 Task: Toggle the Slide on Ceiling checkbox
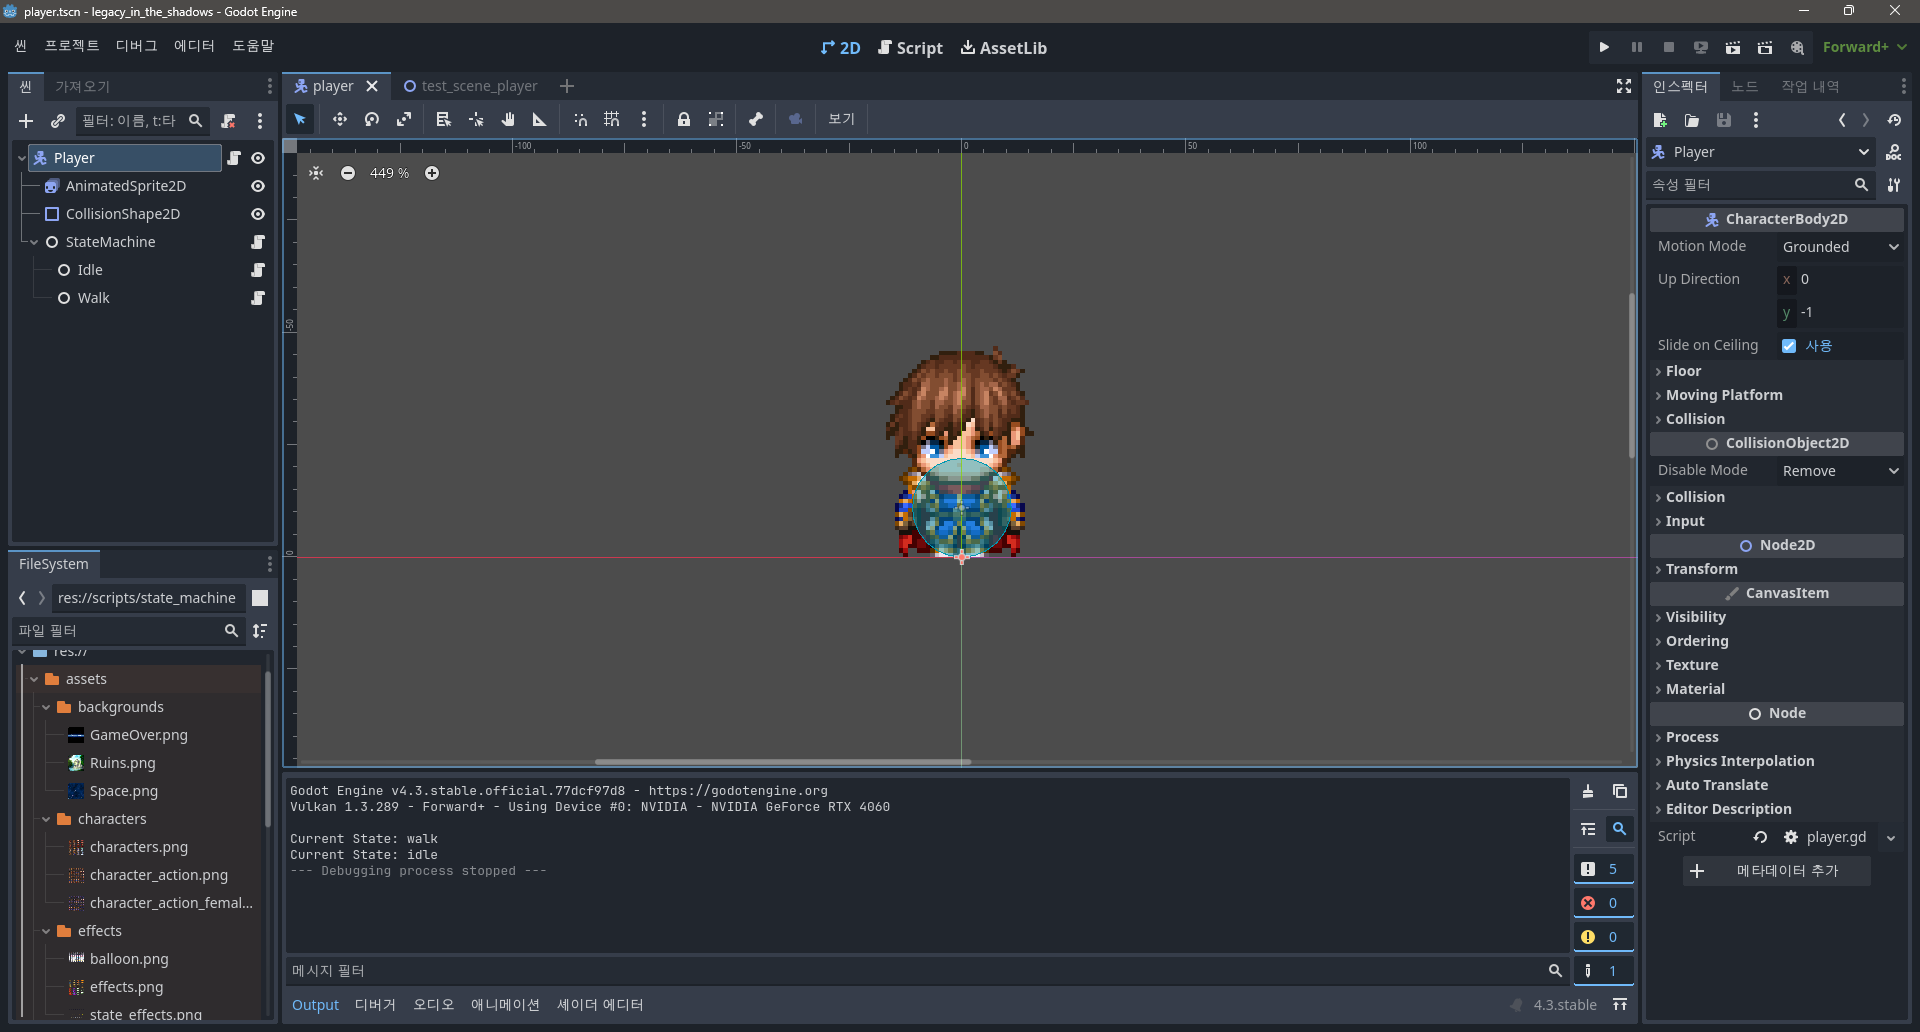(1789, 346)
